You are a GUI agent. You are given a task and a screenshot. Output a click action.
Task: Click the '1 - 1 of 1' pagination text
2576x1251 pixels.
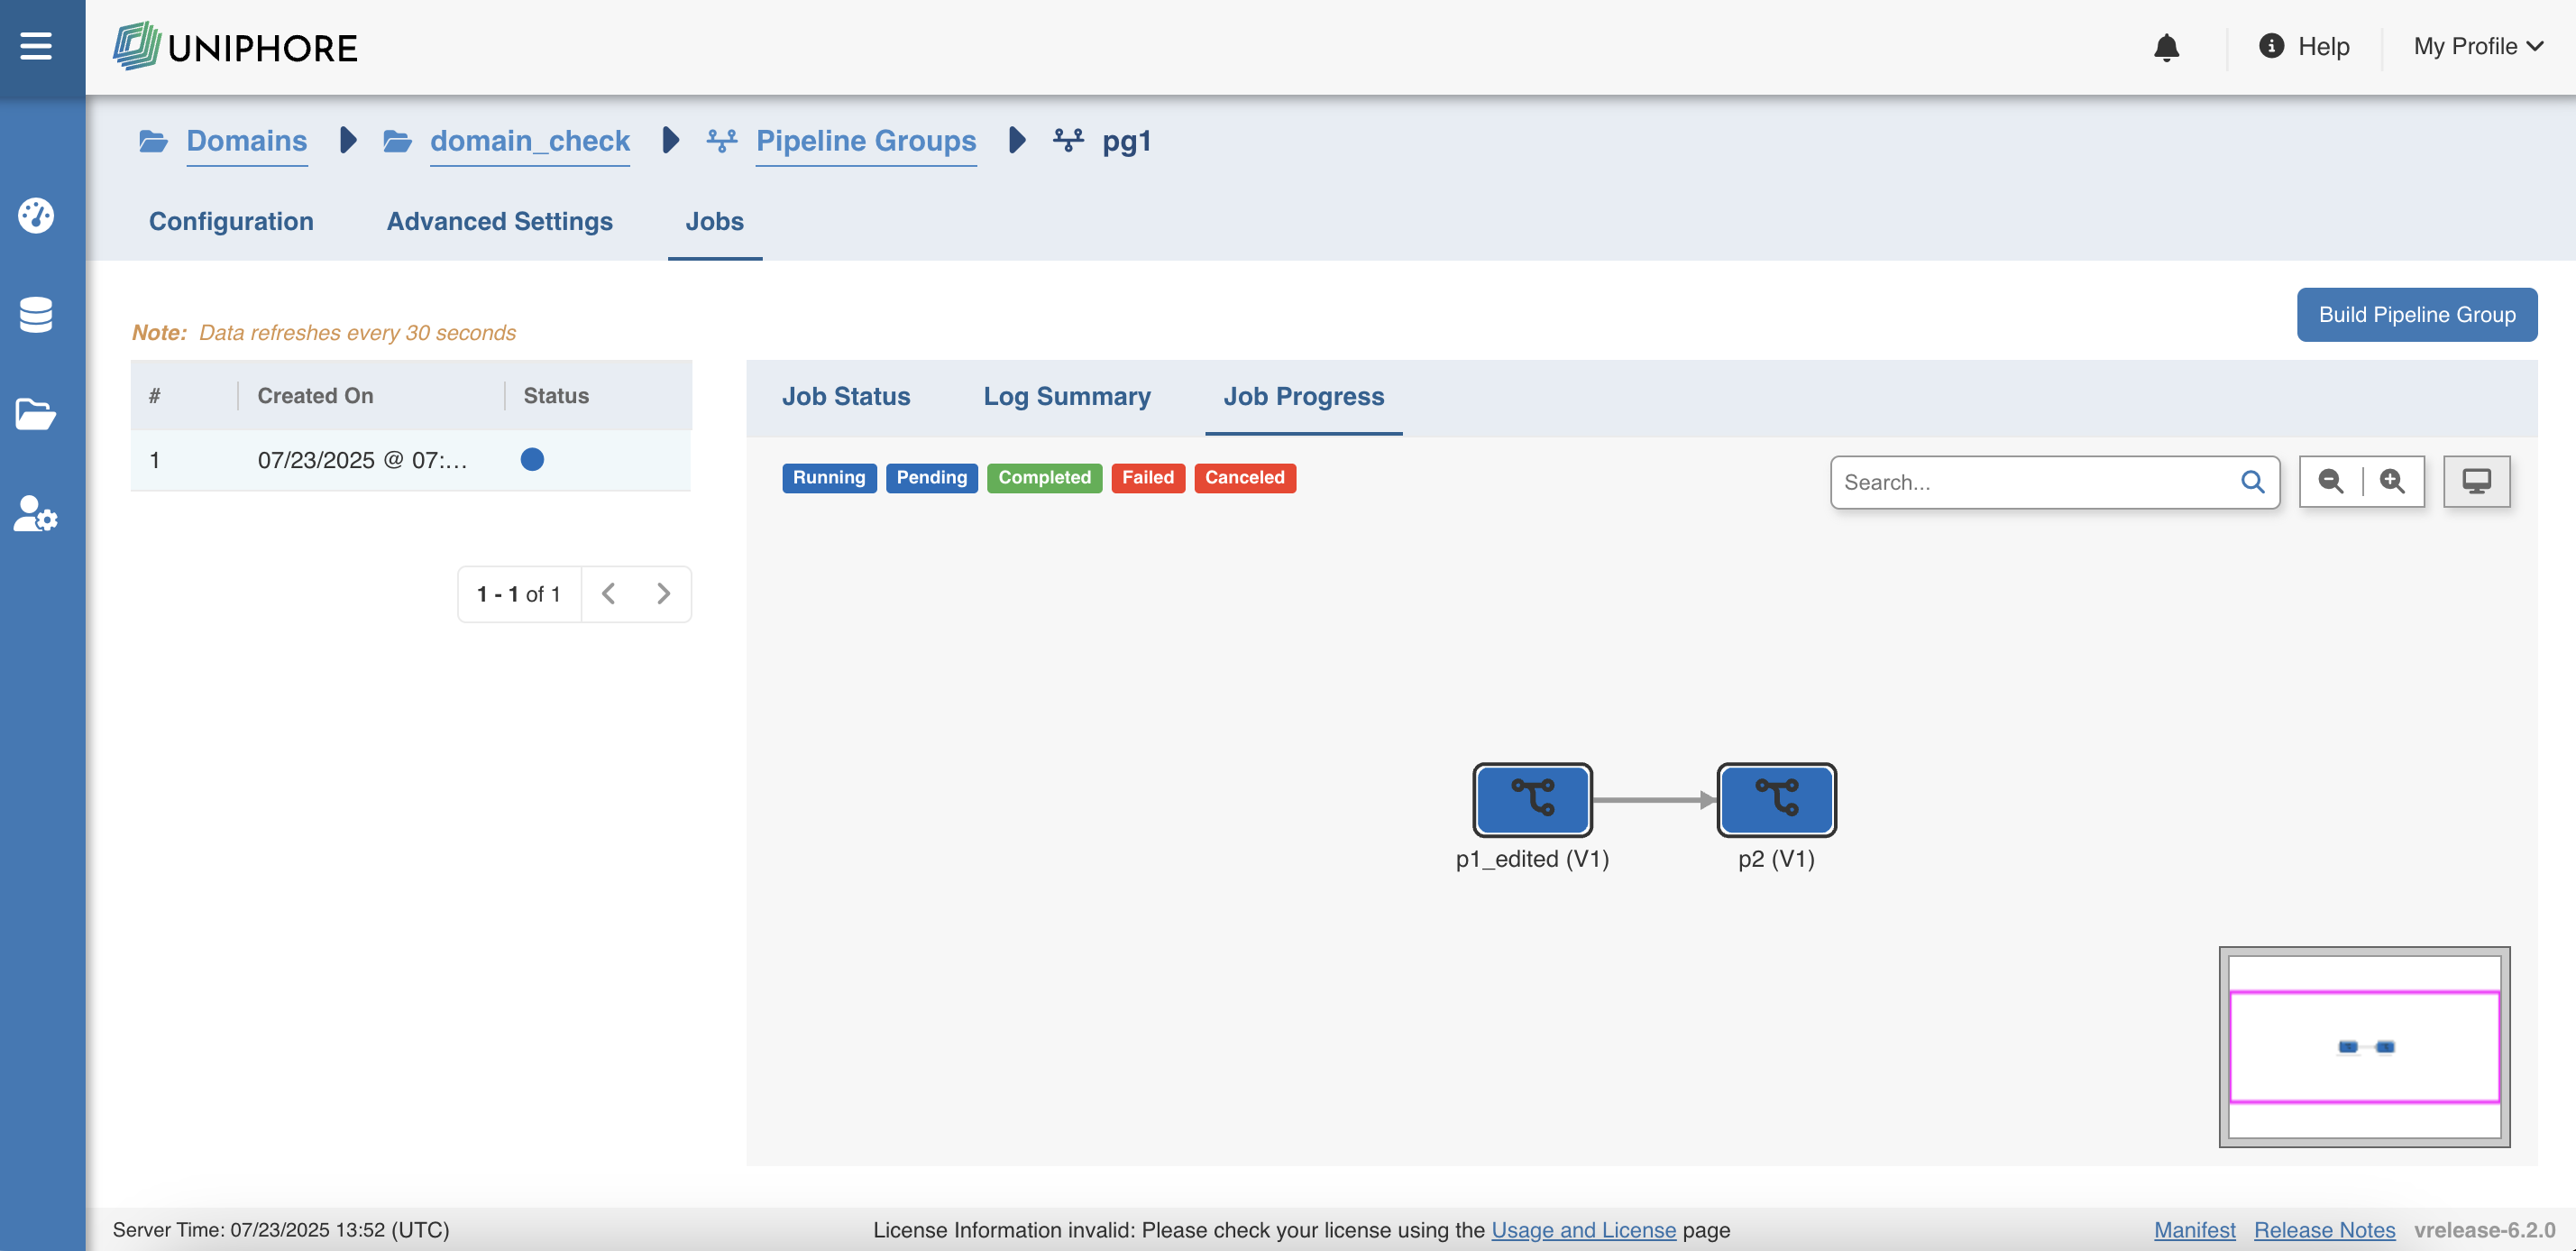(519, 594)
